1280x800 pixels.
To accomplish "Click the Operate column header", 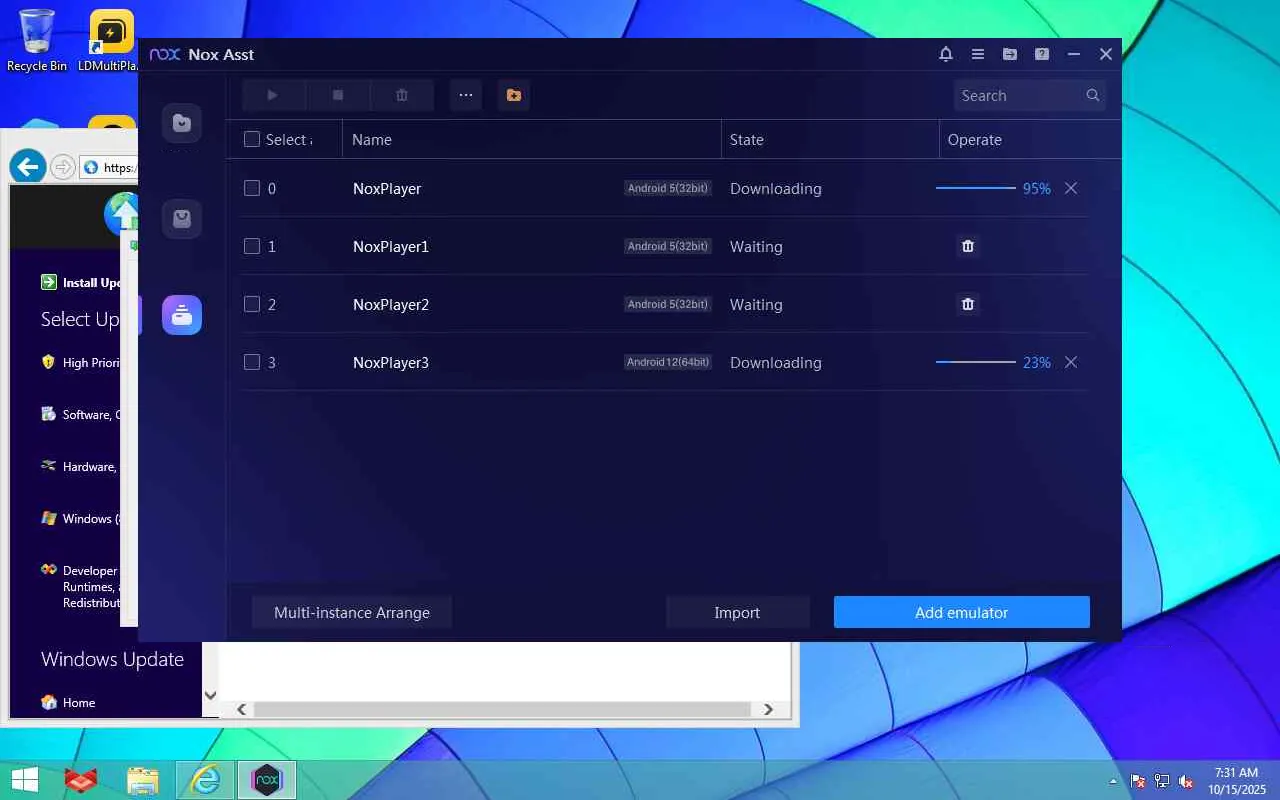I will coord(975,140).
